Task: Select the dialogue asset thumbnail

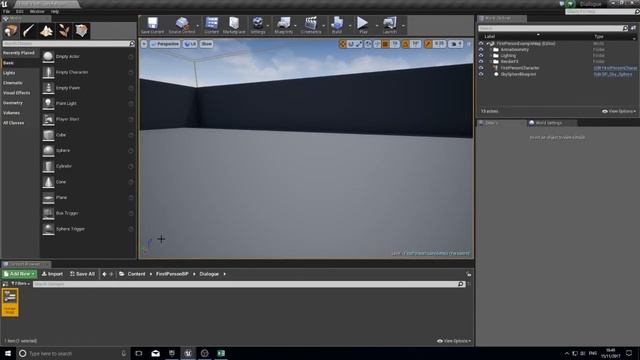Action: tap(10, 302)
